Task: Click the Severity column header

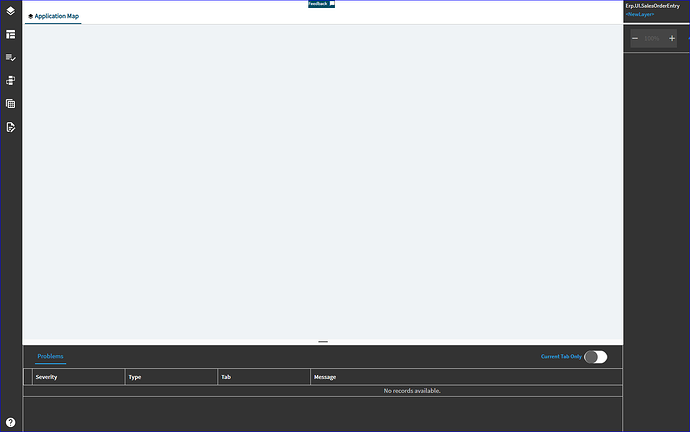Action: pyautogui.click(x=78, y=377)
